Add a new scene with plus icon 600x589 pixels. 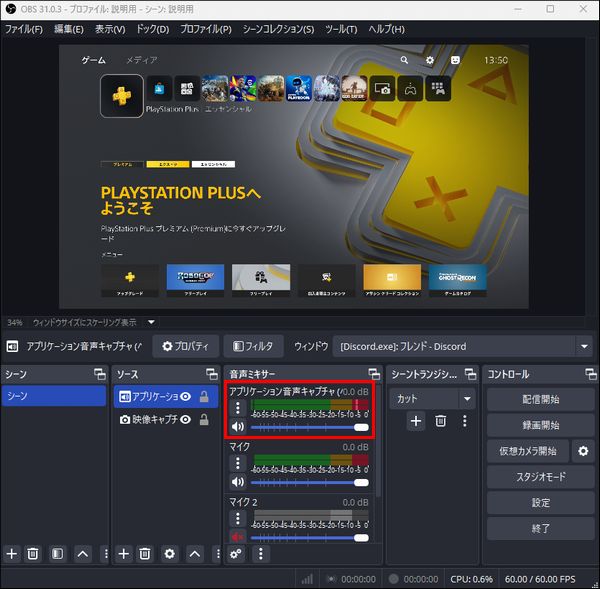pyautogui.click(x=11, y=554)
